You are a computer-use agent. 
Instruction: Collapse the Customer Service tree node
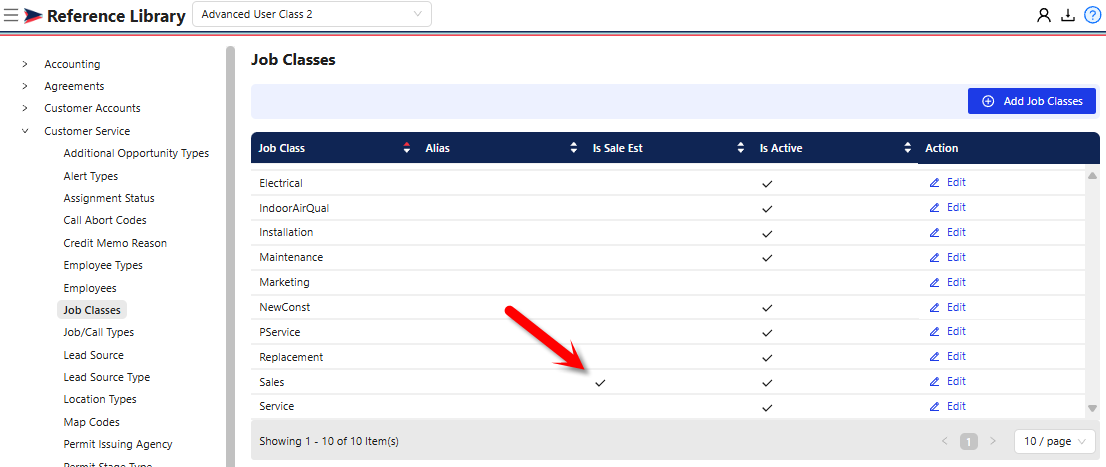pos(25,131)
